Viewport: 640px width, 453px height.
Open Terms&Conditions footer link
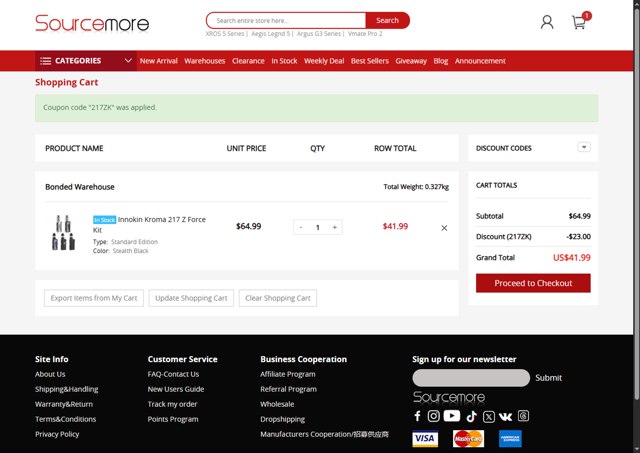click(65, 419)
